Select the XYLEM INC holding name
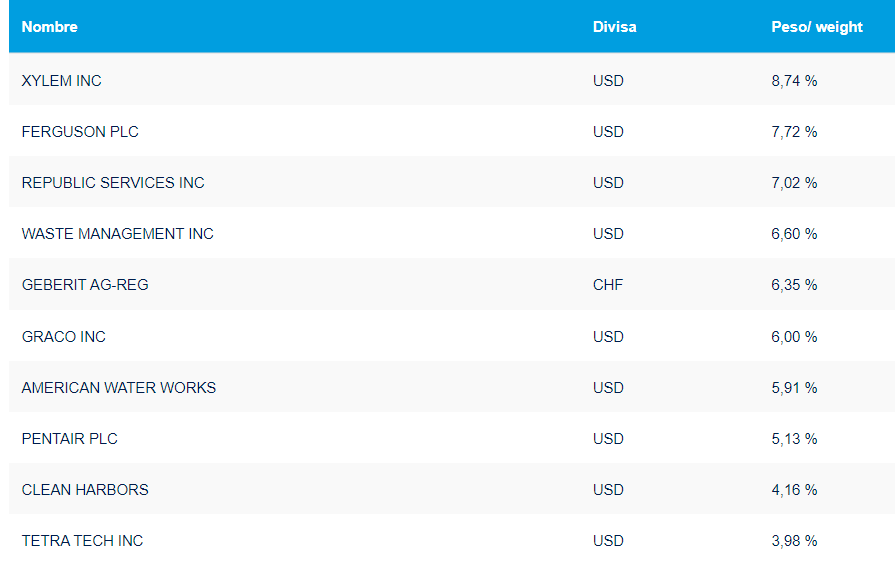 62,81
